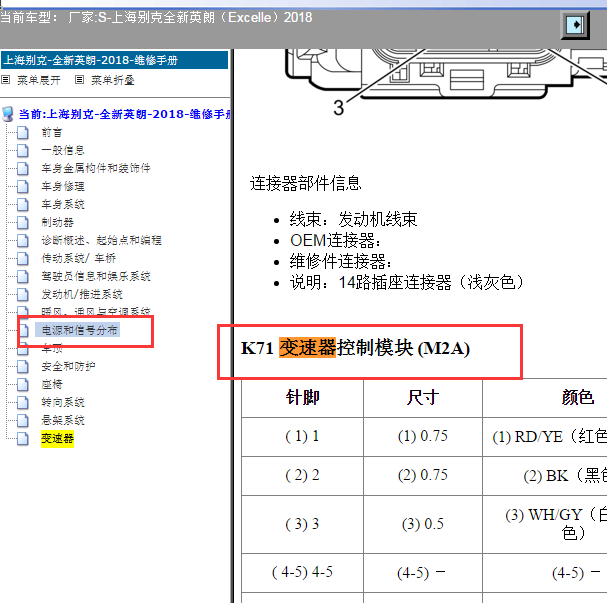Click the page icon beside 一般信息
This screenshot has width=607, height=603.
pos(23,150)
